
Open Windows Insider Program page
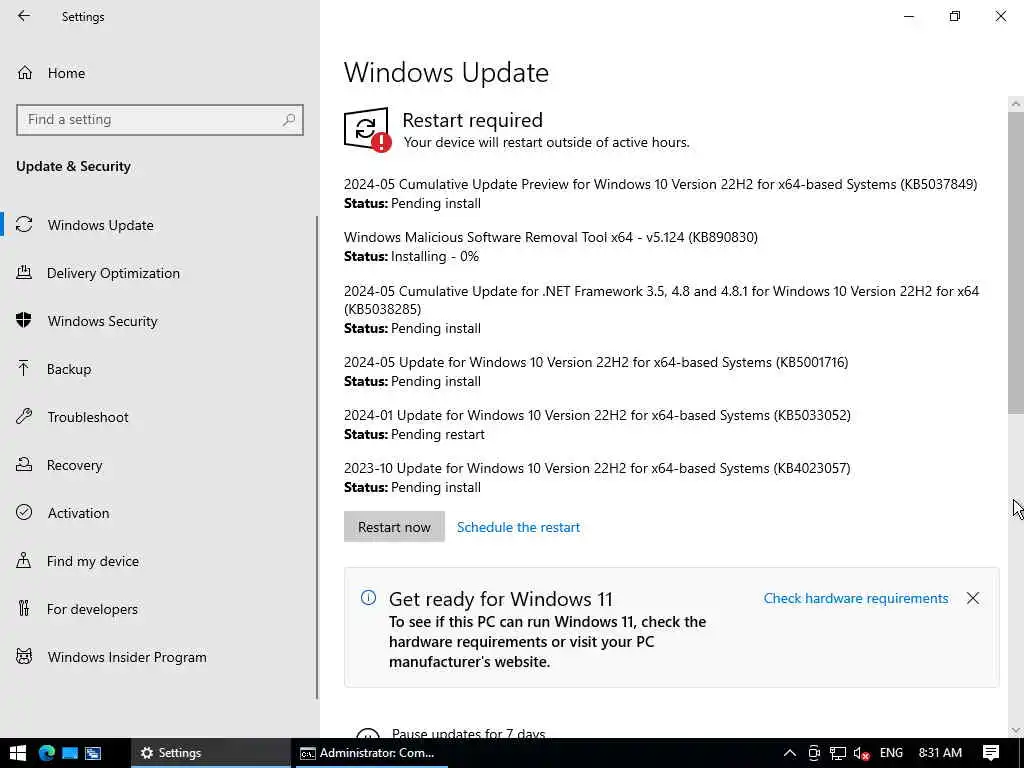127,657
